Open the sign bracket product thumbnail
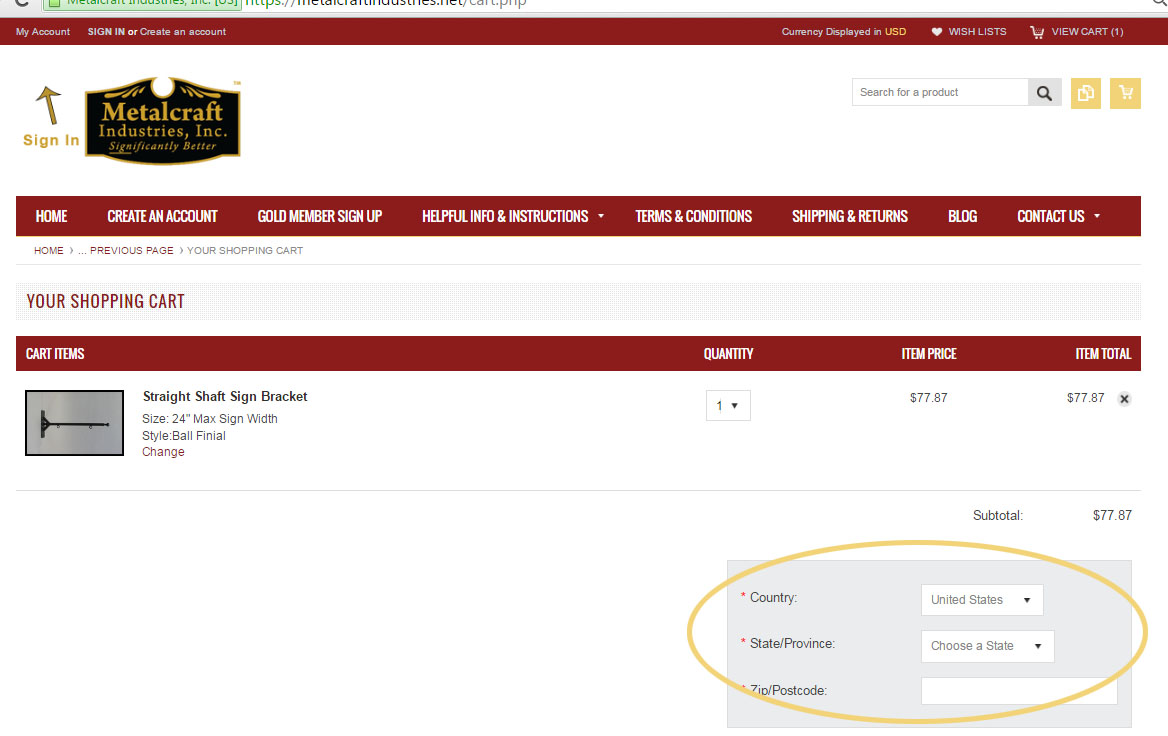The height and width of the screenshot is (736, 1168). pyautogui.click(x=74, y=423)
